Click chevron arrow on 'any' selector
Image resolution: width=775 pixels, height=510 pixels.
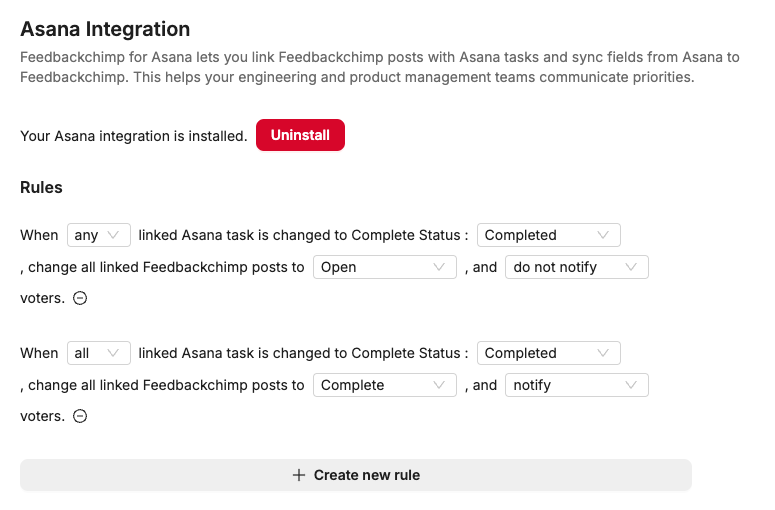click(x=114, y=235)
